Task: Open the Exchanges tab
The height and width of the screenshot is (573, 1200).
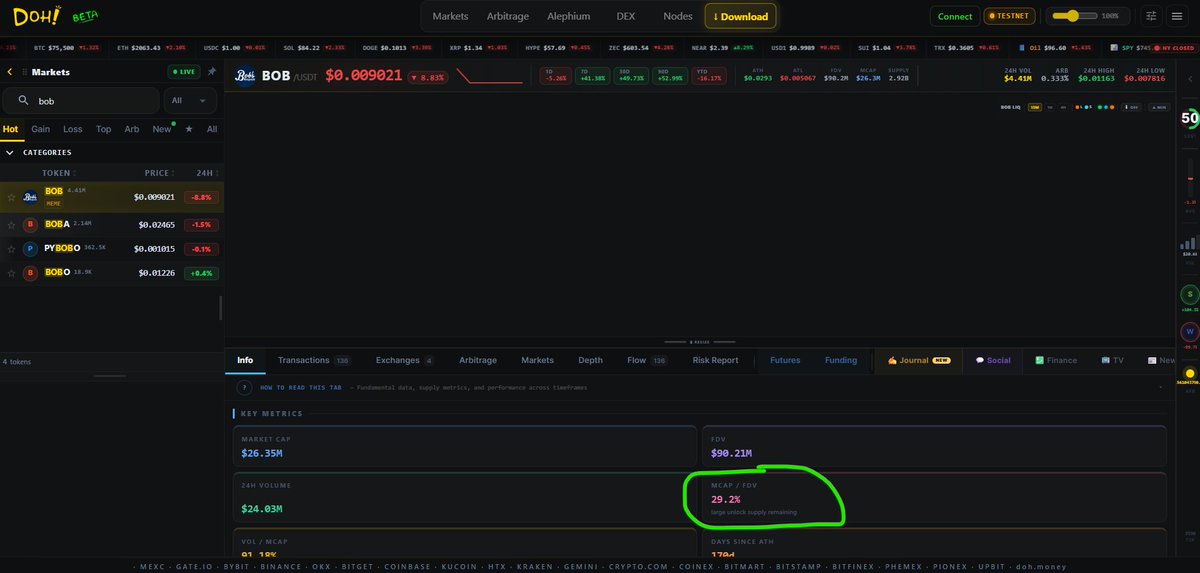Action: pyautogui.click(x=404, y=360)
